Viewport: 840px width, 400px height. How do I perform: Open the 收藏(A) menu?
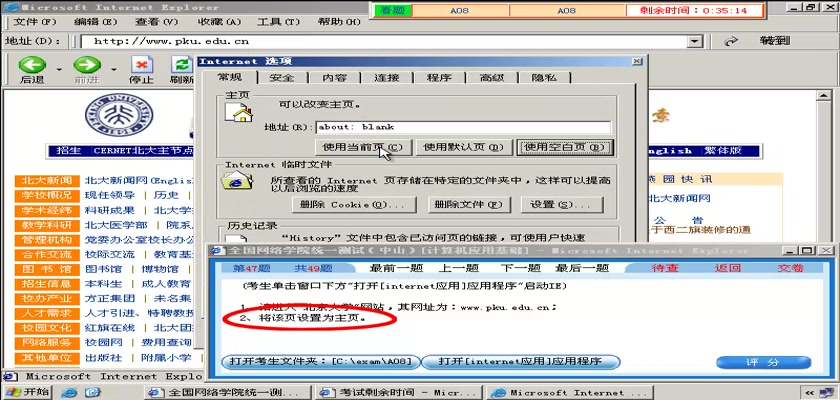(220, 22)
